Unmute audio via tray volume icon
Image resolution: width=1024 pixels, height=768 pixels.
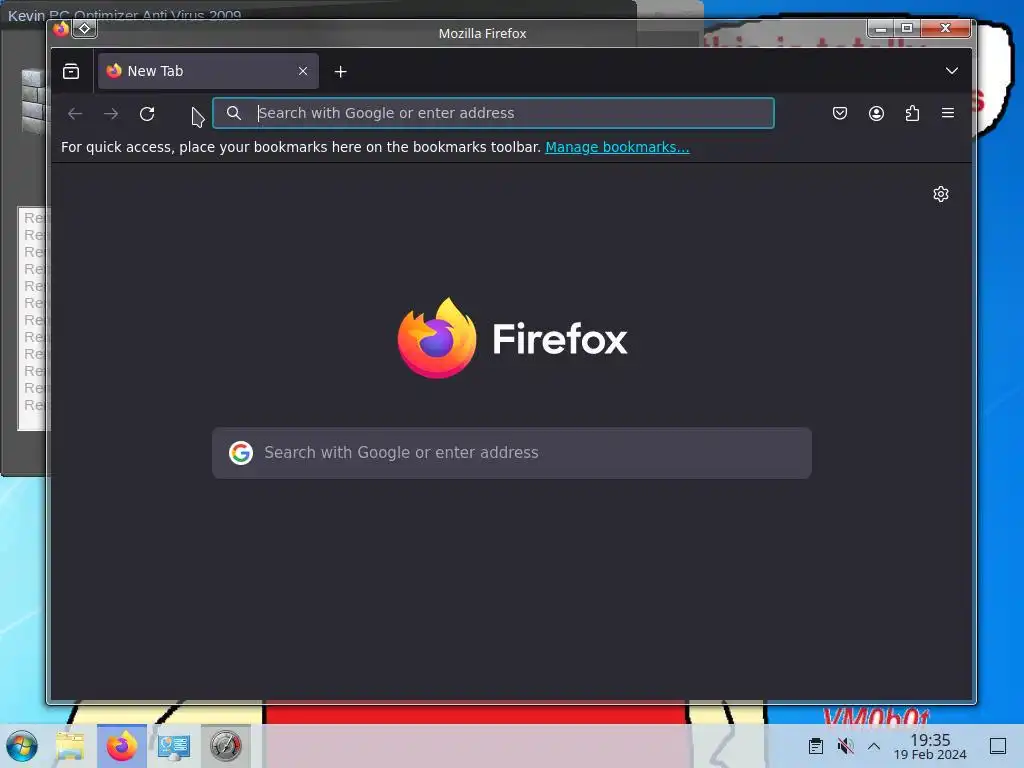pos(845,746)
